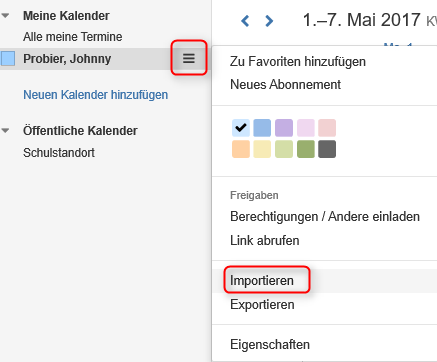This screenshot has height=362, width=437.
Task: Click Neues Abonnement menu entry
Action: [285, 85]
